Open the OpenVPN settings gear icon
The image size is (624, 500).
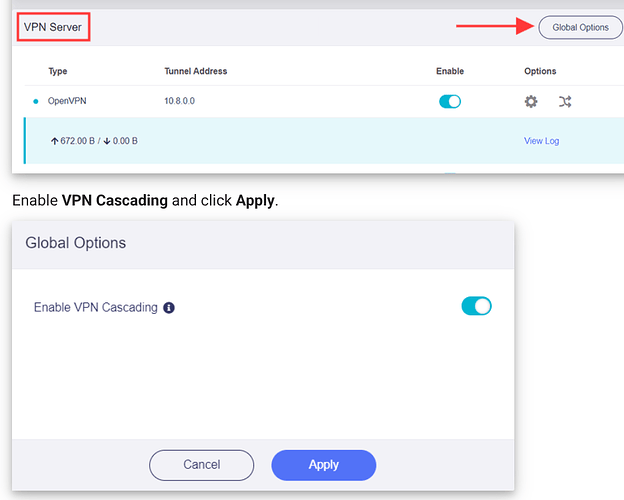tap(531, 102)
